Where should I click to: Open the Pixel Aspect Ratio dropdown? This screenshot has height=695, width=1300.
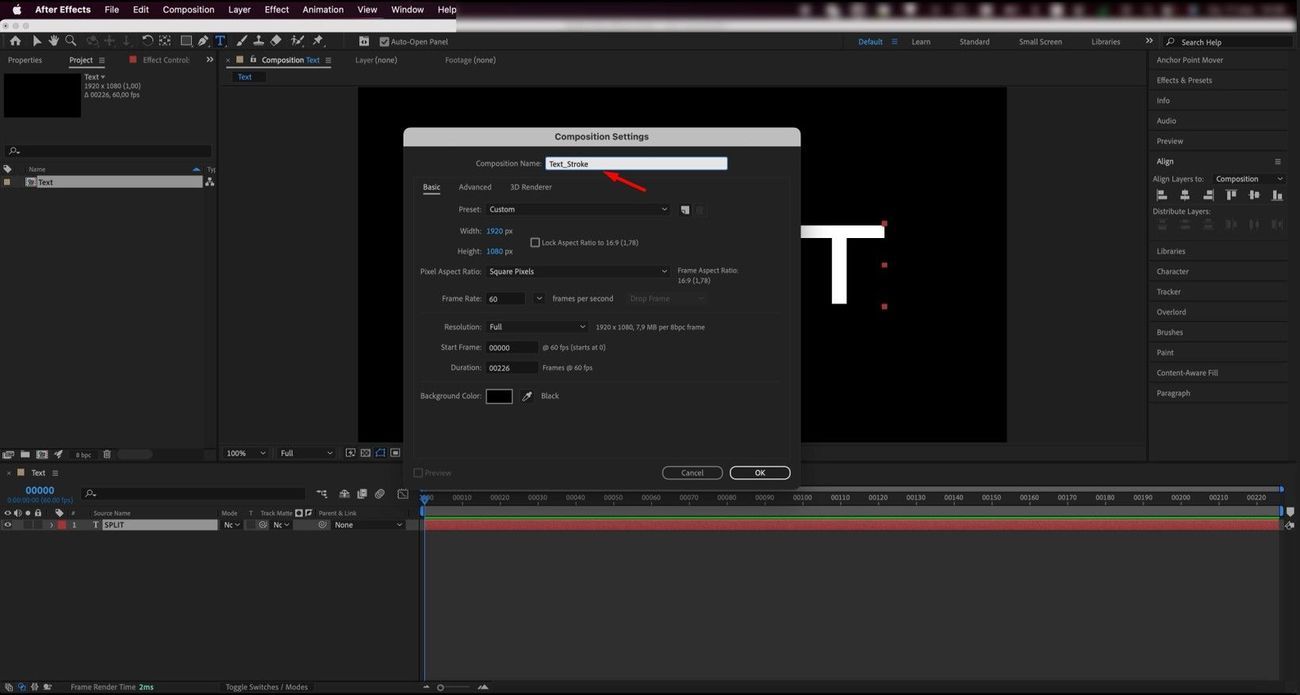[x=578, y=271]
